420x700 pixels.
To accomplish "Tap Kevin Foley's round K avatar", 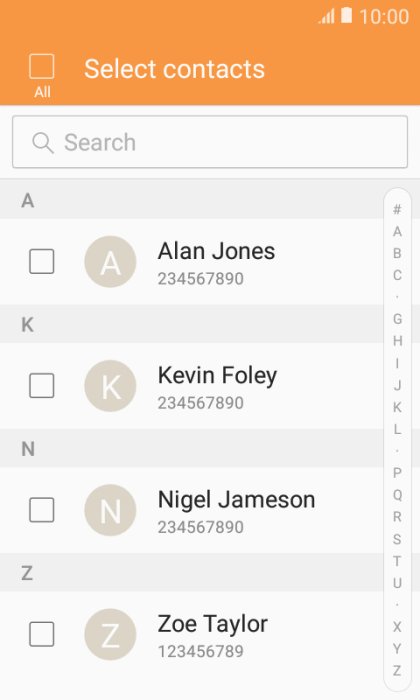I will [110, 386].
